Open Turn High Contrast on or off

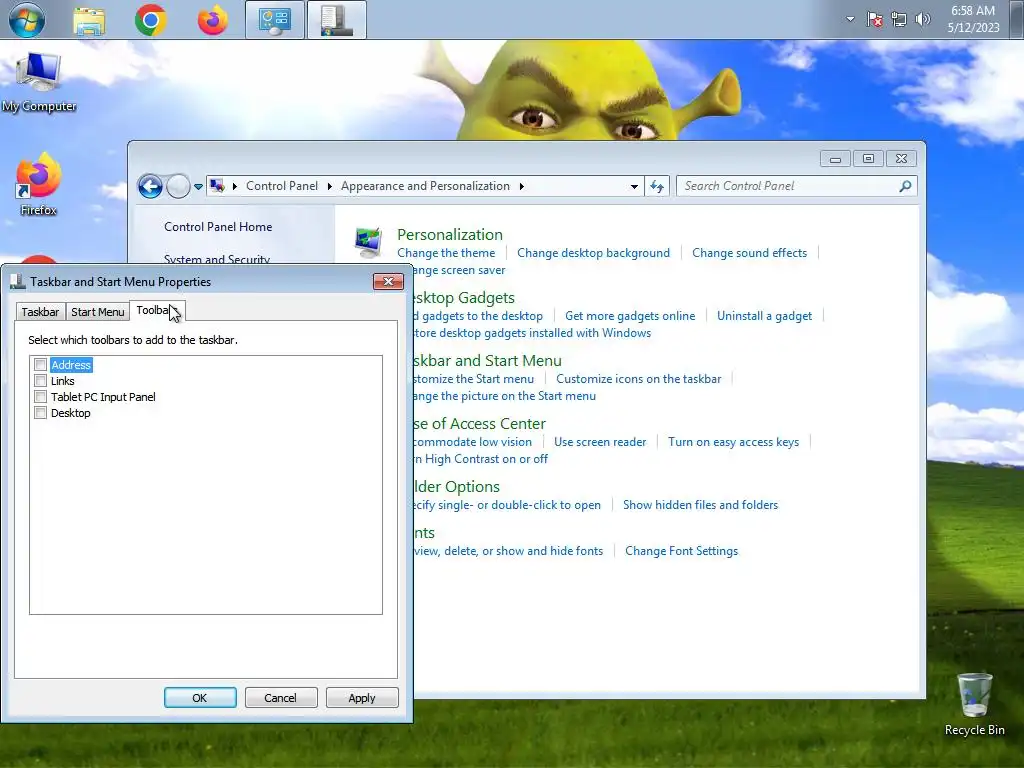(481, 459)
